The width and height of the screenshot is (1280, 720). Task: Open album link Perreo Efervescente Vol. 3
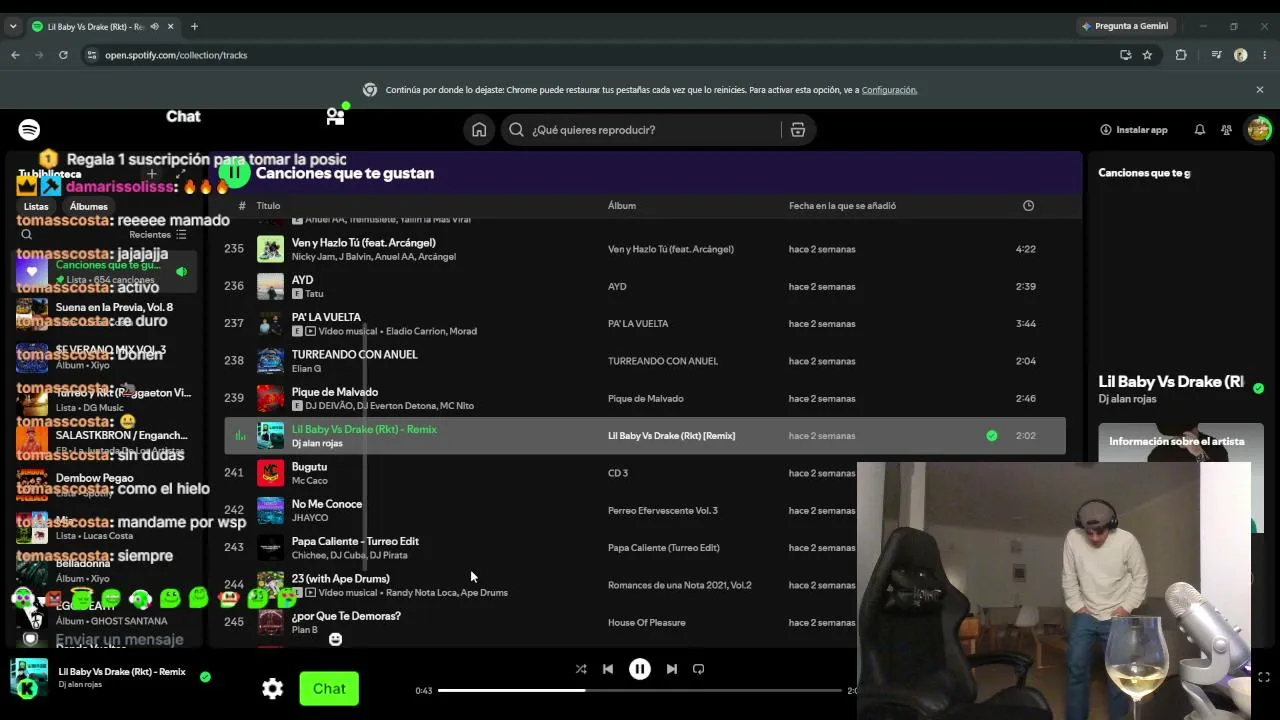click(663, 511)
